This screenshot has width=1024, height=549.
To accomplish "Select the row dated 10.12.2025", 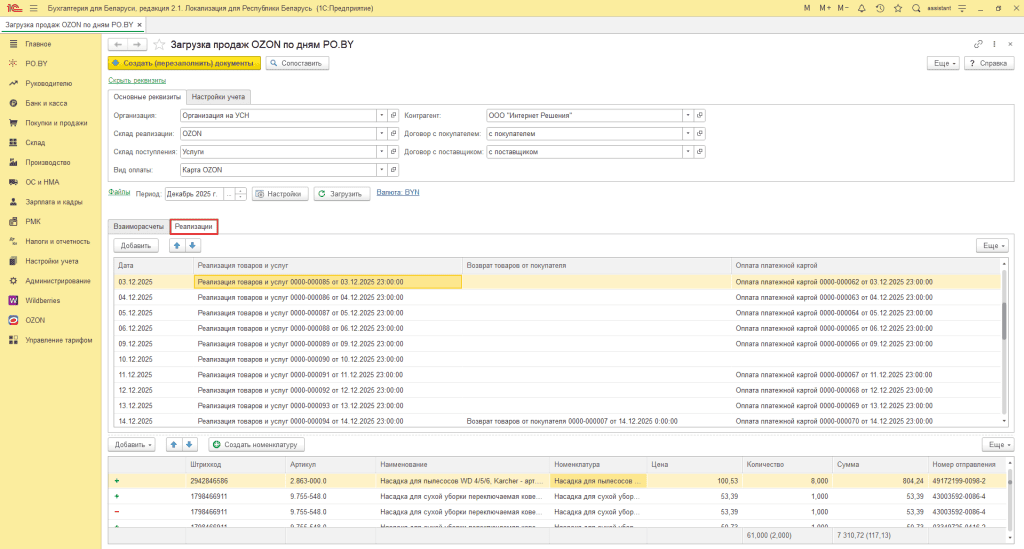I will point(557,359).
